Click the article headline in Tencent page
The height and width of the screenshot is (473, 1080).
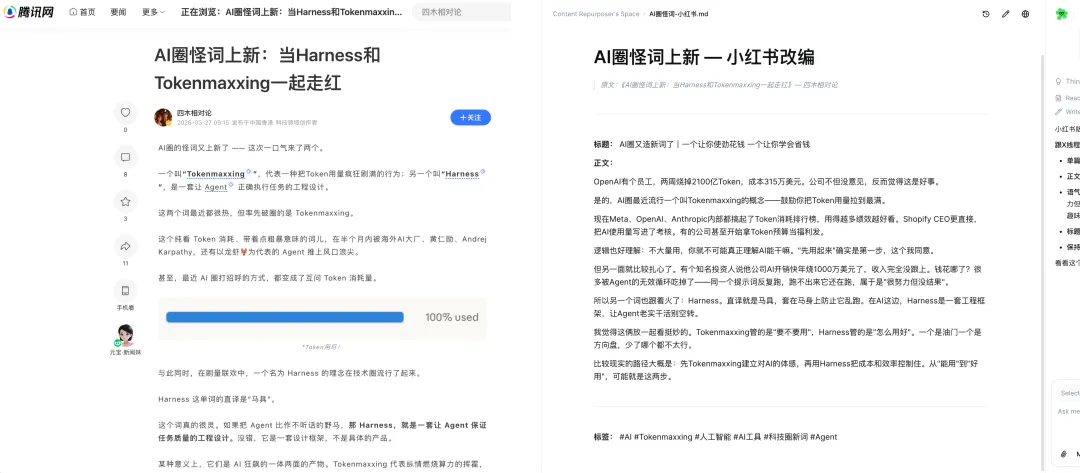(267, 69)
